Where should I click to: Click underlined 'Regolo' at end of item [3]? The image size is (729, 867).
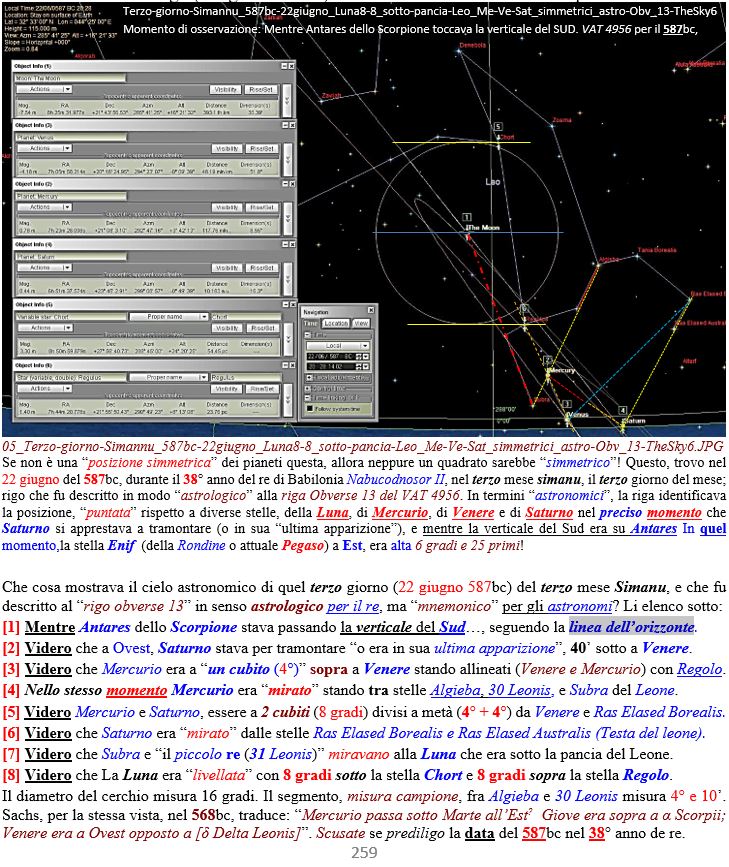700,670
